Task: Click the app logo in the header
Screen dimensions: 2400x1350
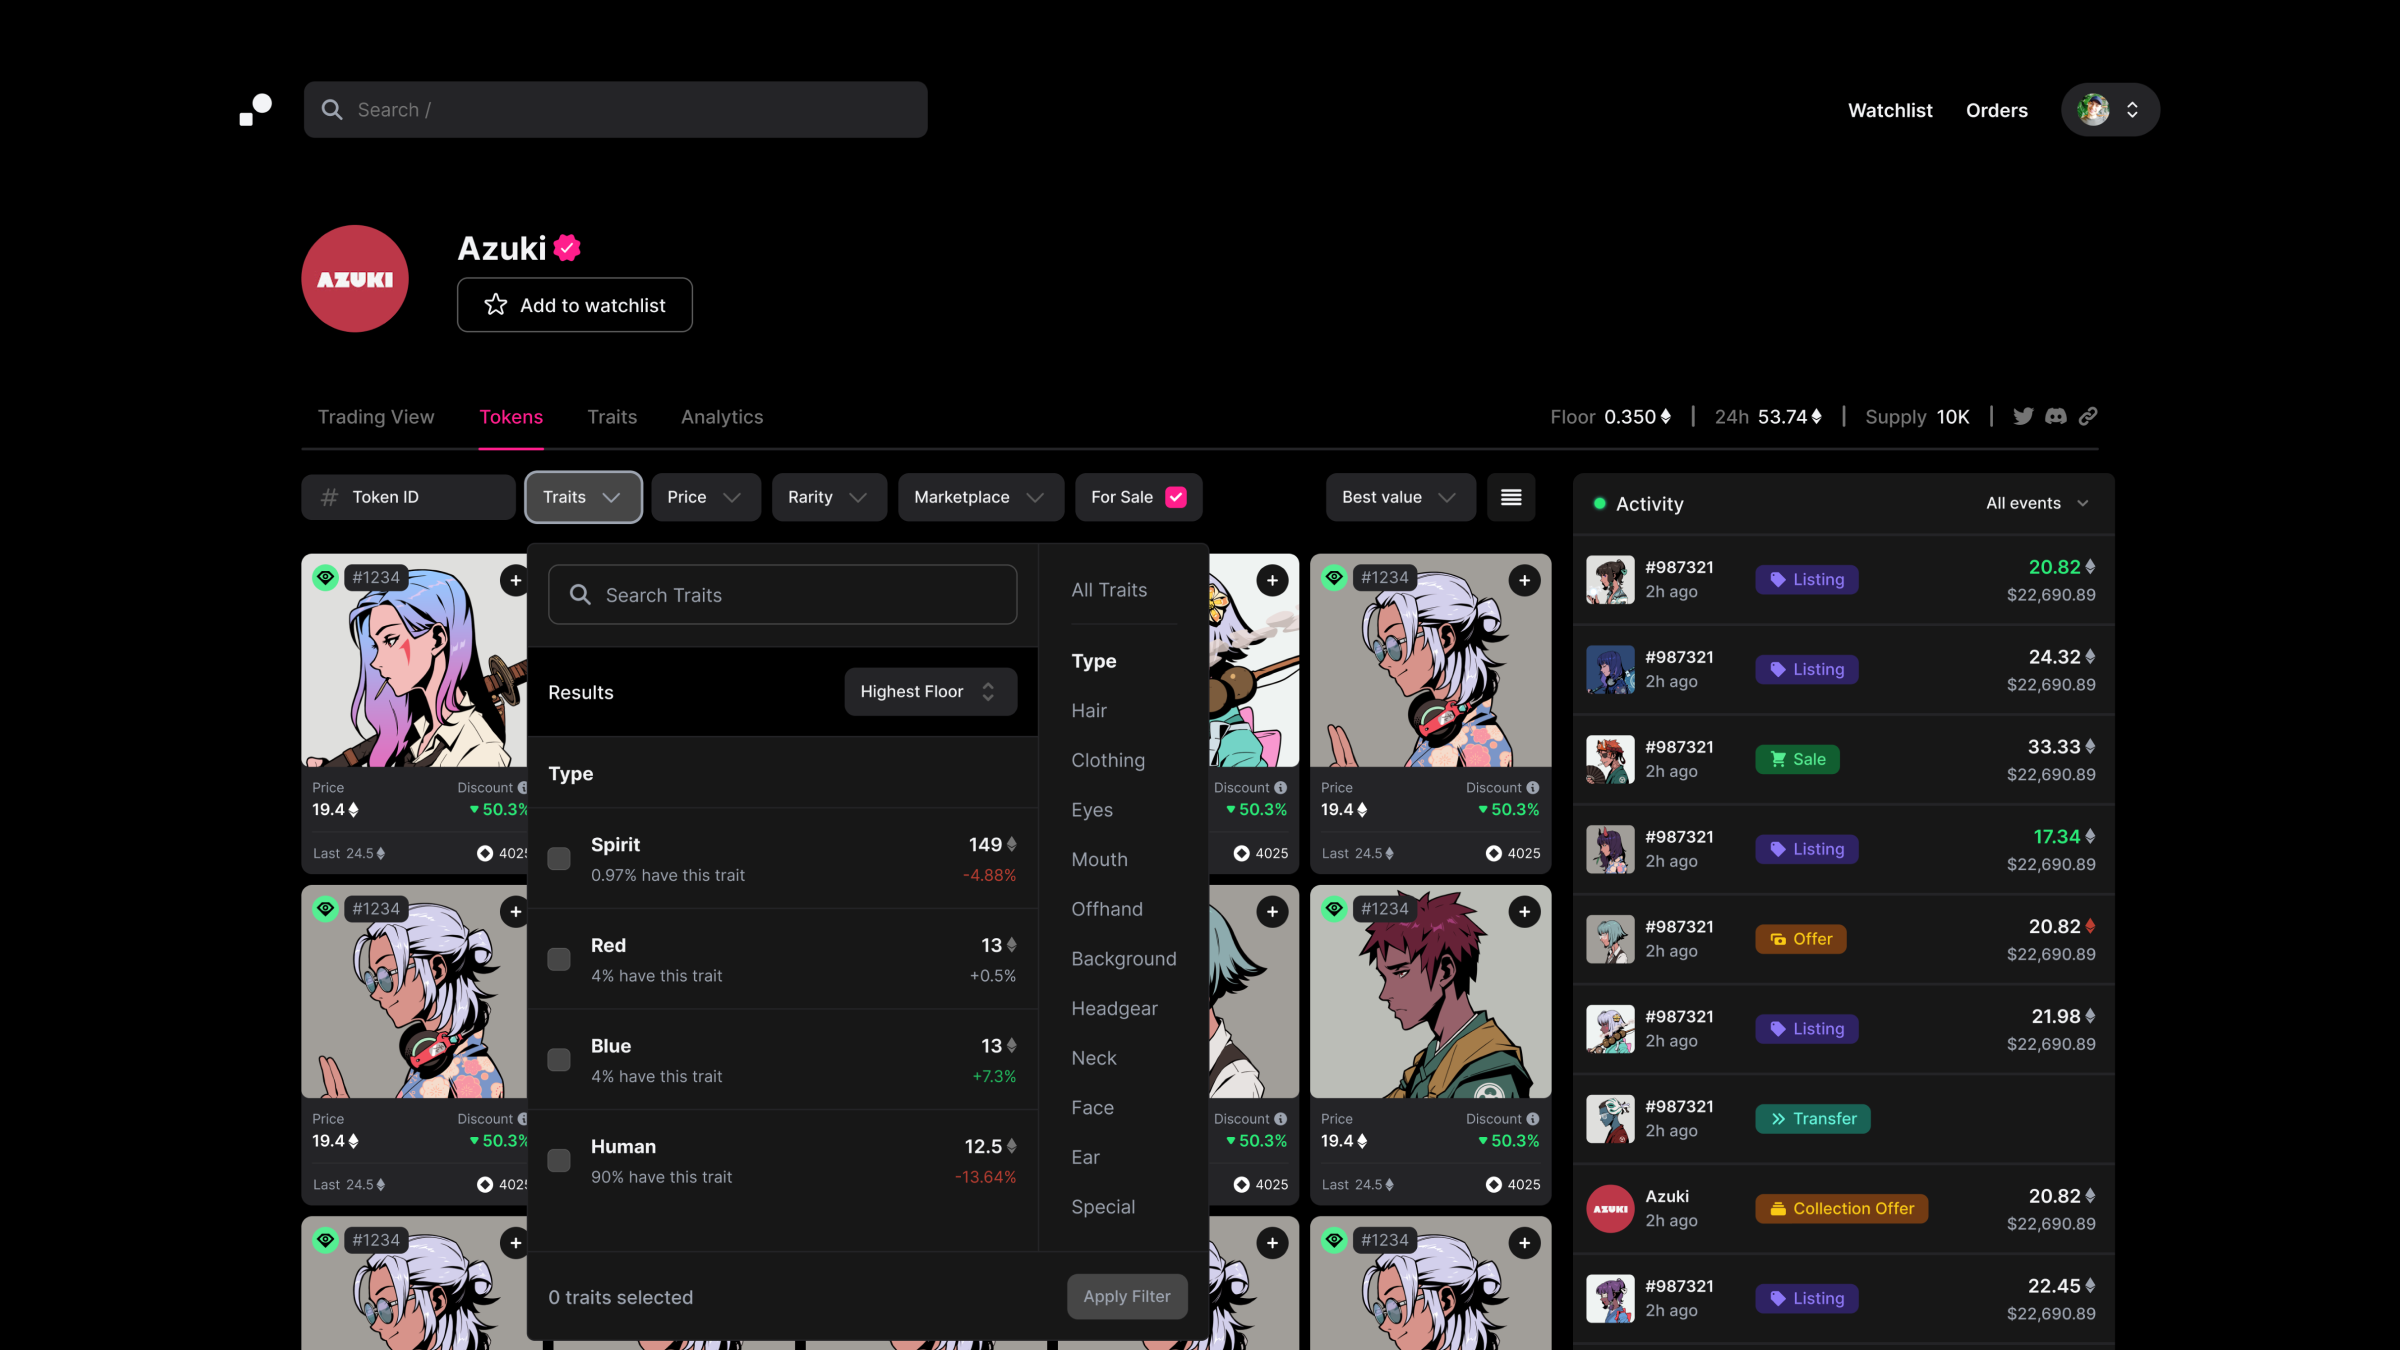Action: click(x=255, y=110)
